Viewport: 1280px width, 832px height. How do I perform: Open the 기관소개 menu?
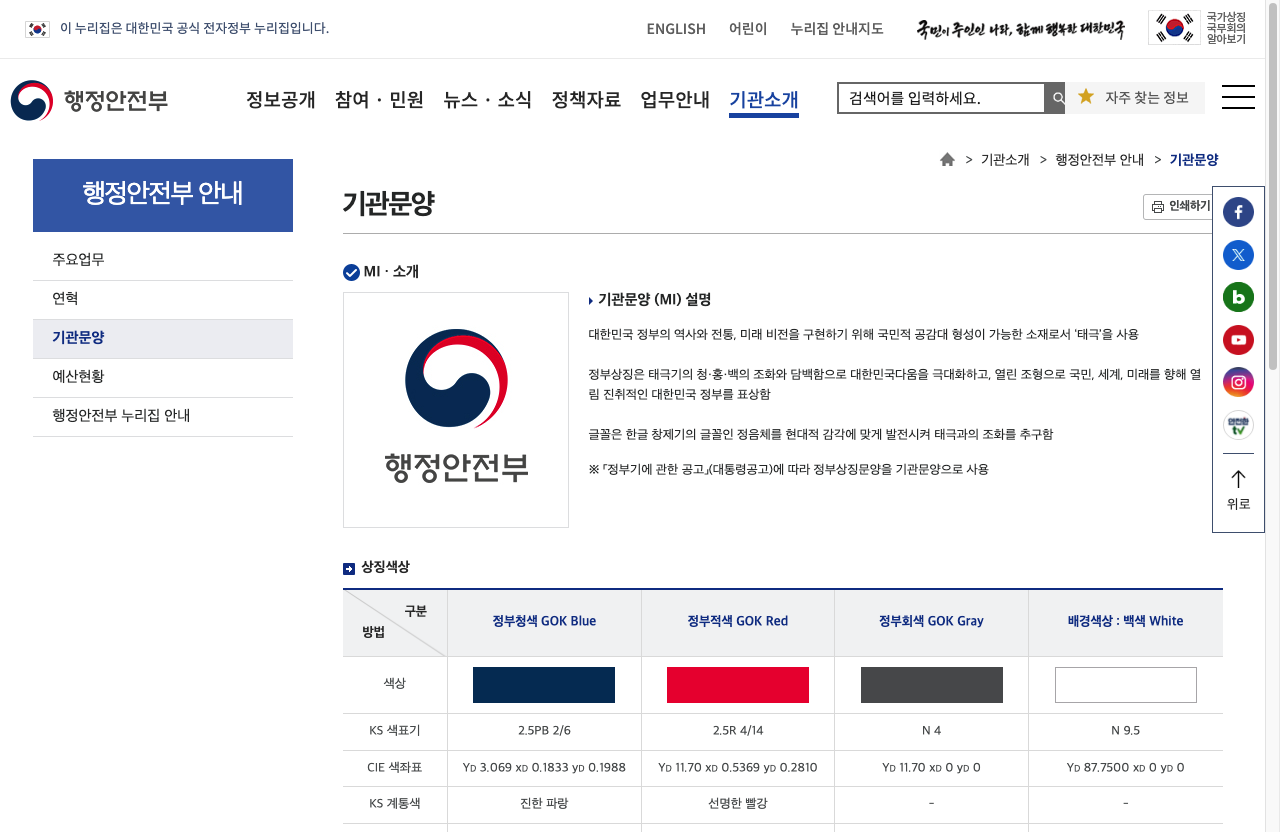pos(764,100)
